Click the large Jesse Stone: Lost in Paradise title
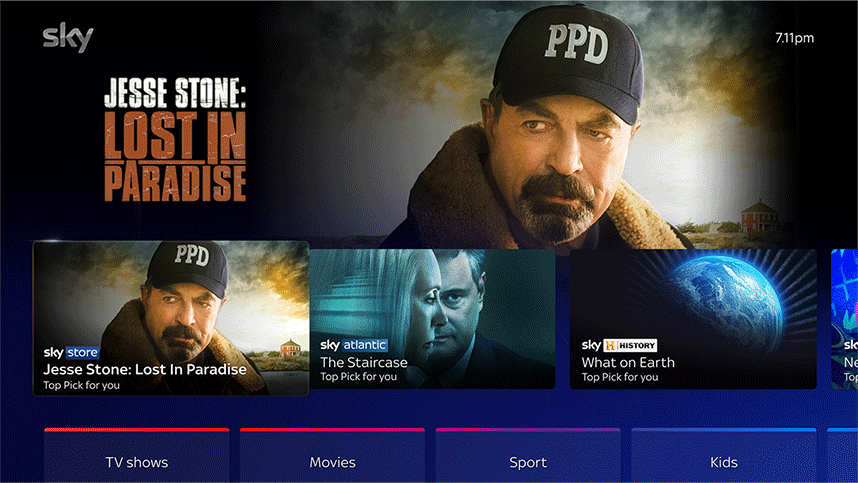 click(x=175, y=139)
